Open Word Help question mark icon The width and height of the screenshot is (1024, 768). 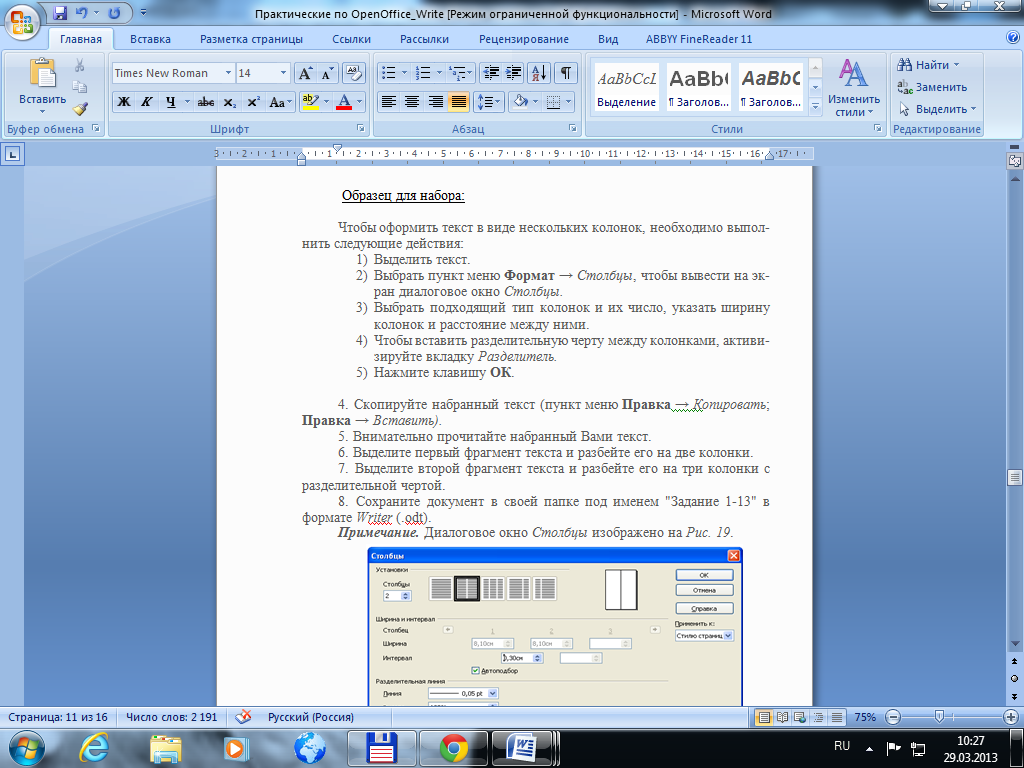[x=1012, y=38]
